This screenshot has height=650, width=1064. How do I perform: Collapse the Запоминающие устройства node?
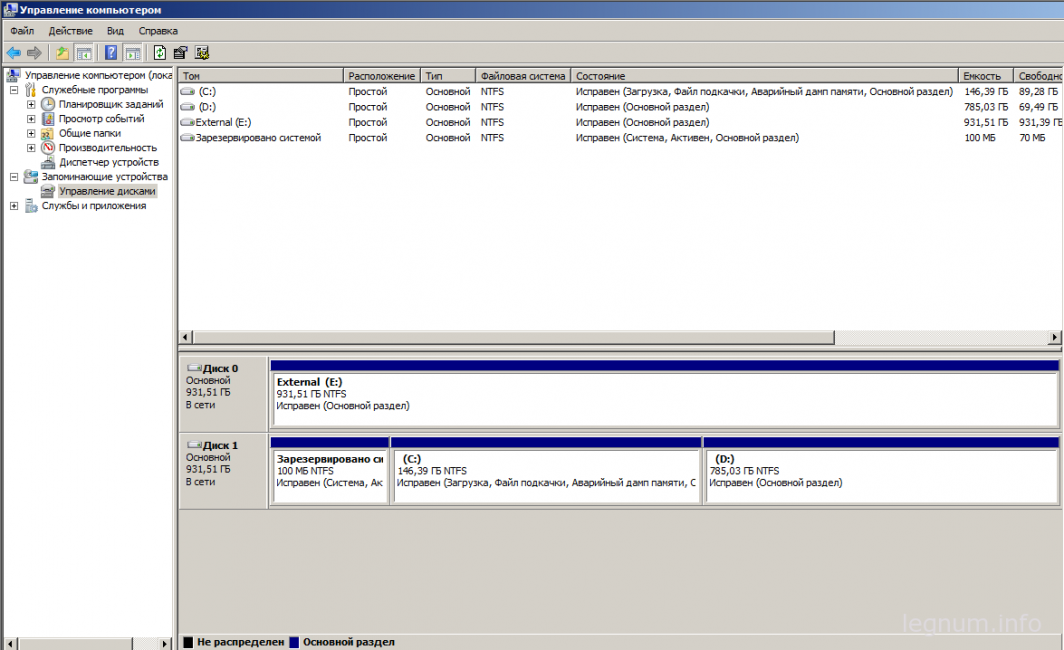tap(14, 176)
